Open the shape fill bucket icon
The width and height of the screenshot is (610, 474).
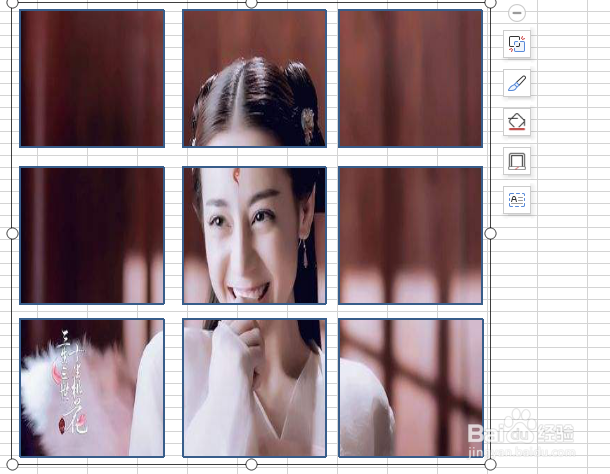click(x=517, y=122)
